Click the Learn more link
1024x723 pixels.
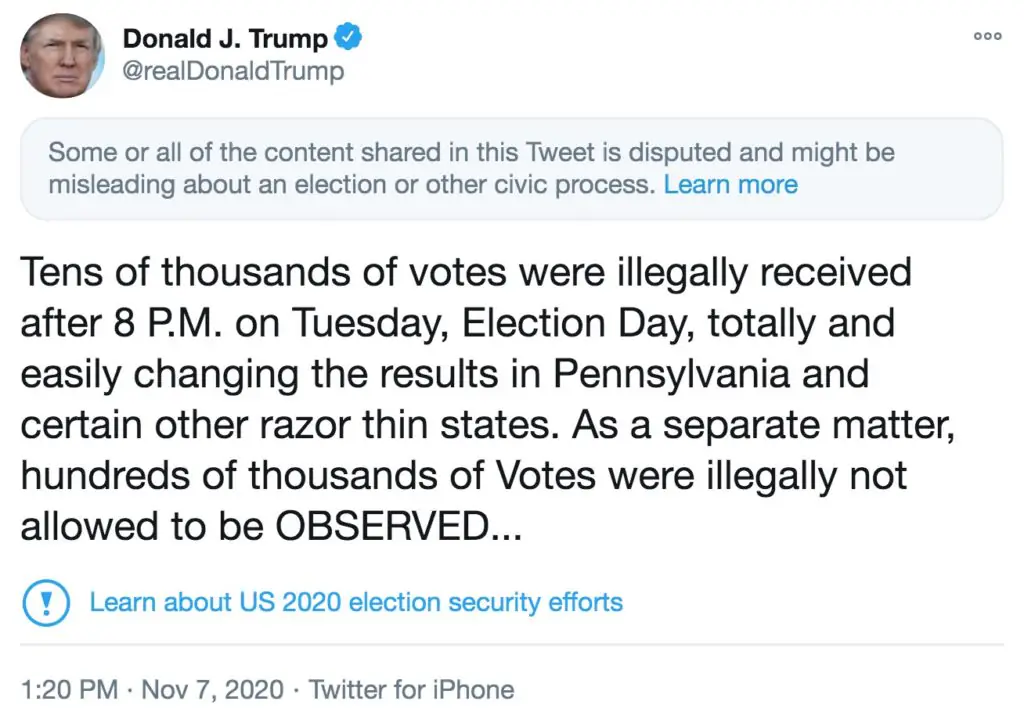730,185
